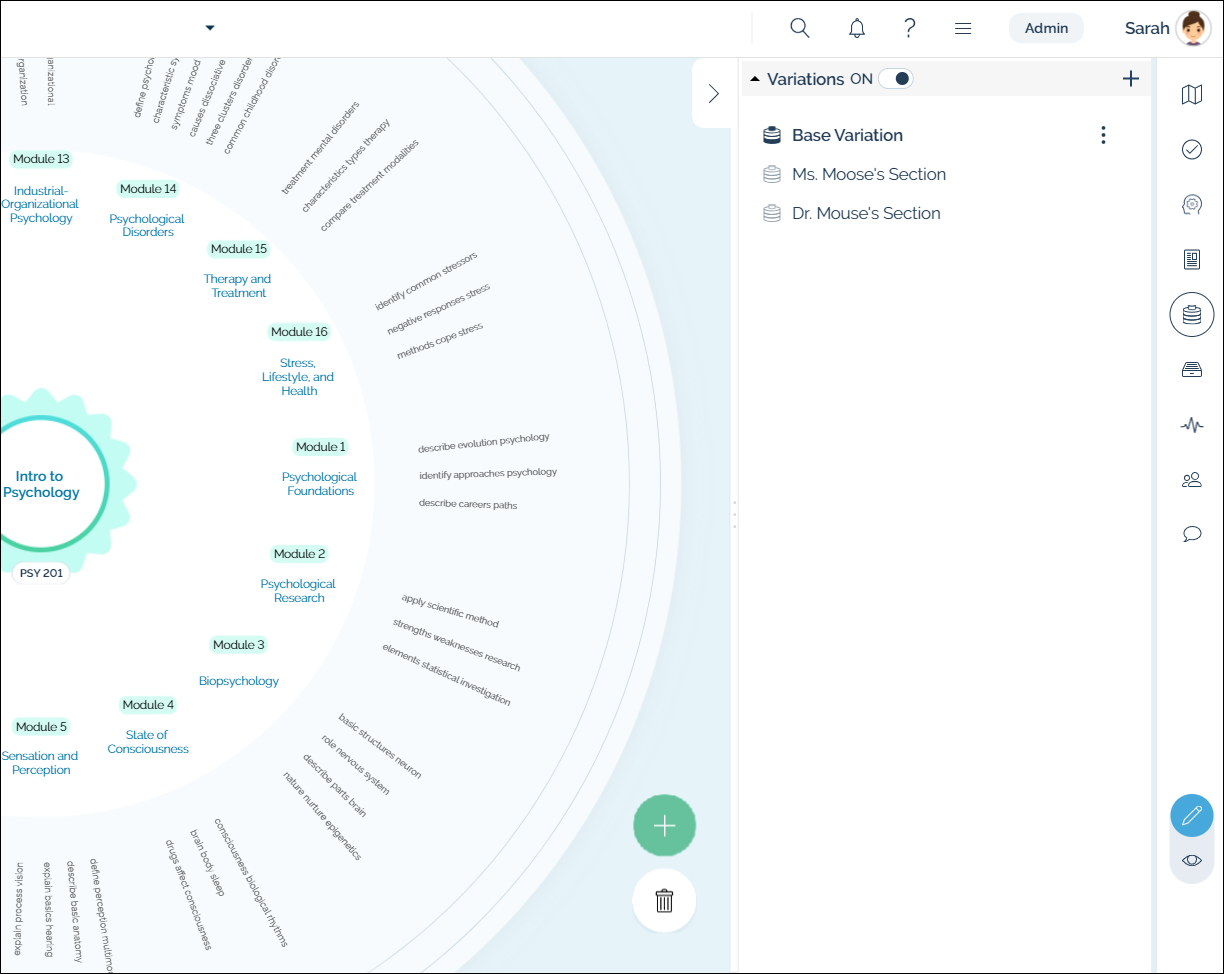The height and width of the screenshot is (974, 1224).
Task: Open the map icon in right sidebar
Action: [x=1191, y=95]
